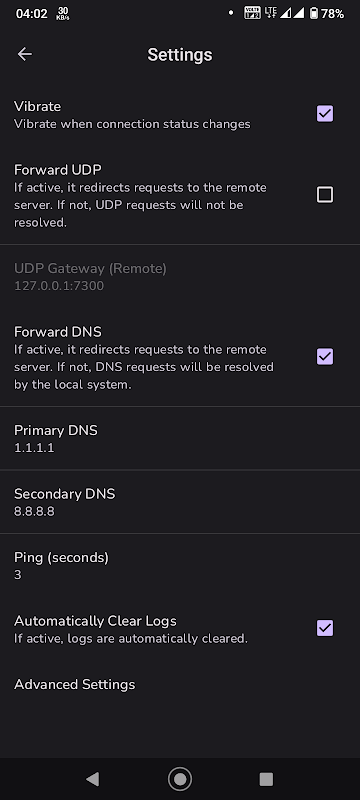The width and height of the screenshot is (360, 800).
Task: Tap the battery icon in status bar
Action: 314,13
